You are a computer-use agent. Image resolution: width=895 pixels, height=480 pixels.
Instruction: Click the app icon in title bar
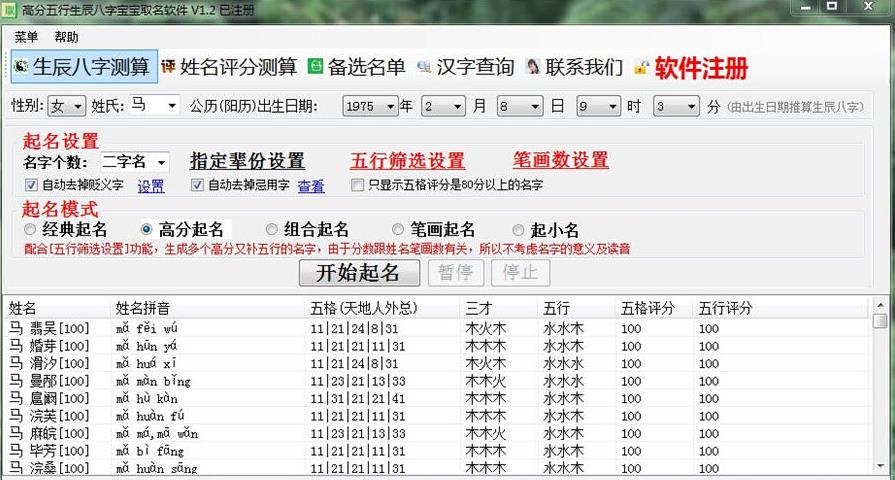pyautogui.click(x=10, y=10)
